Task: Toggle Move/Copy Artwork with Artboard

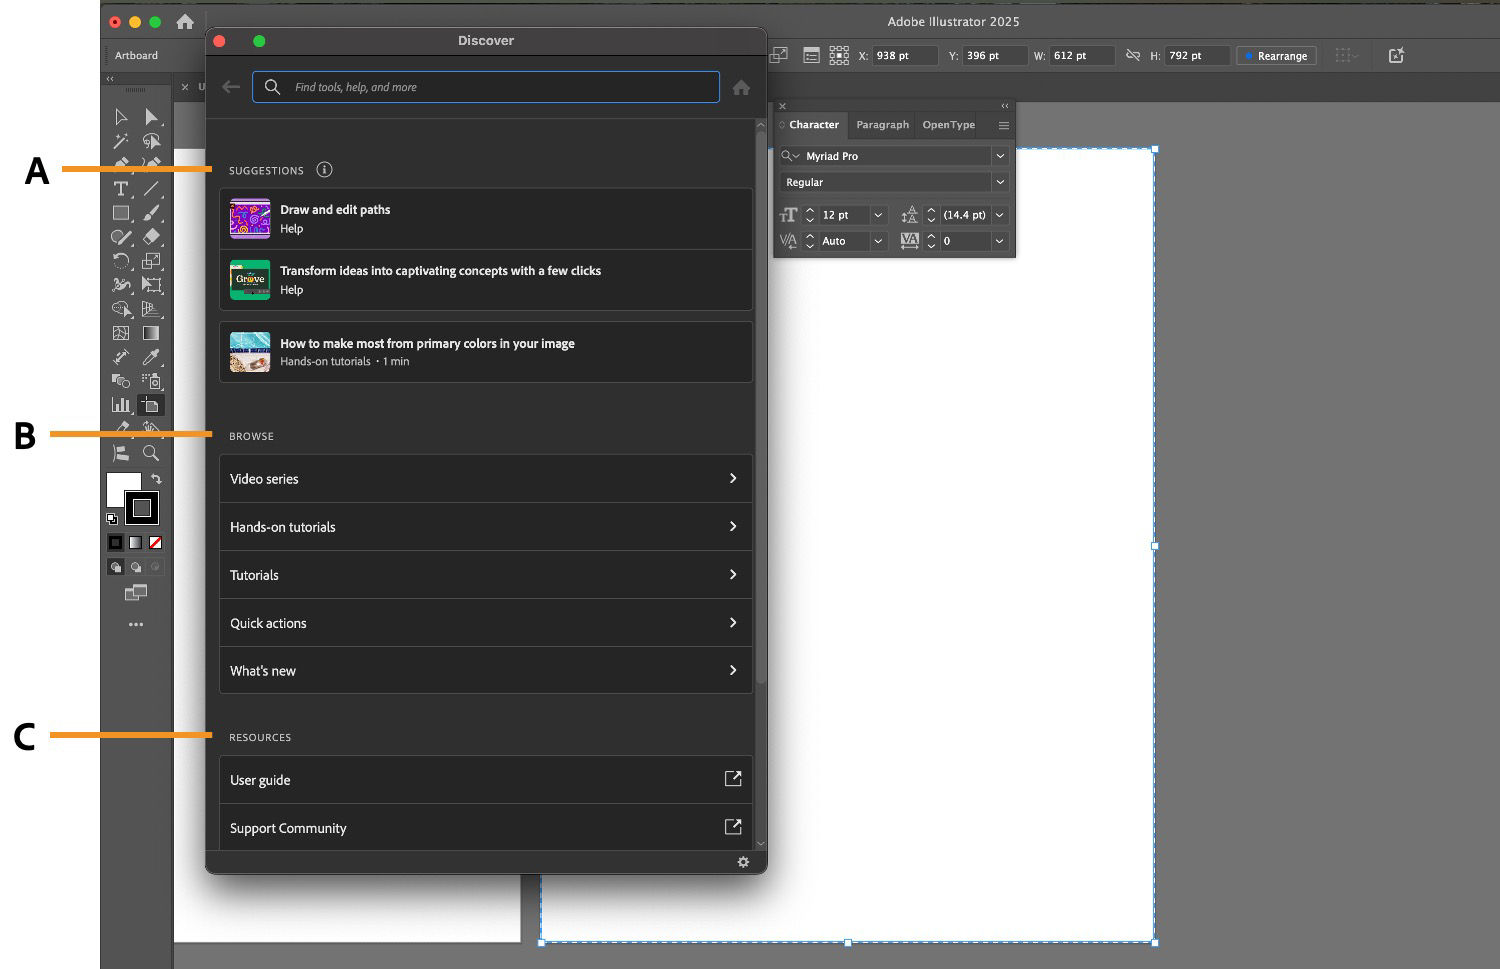Action: coord(779,55)
